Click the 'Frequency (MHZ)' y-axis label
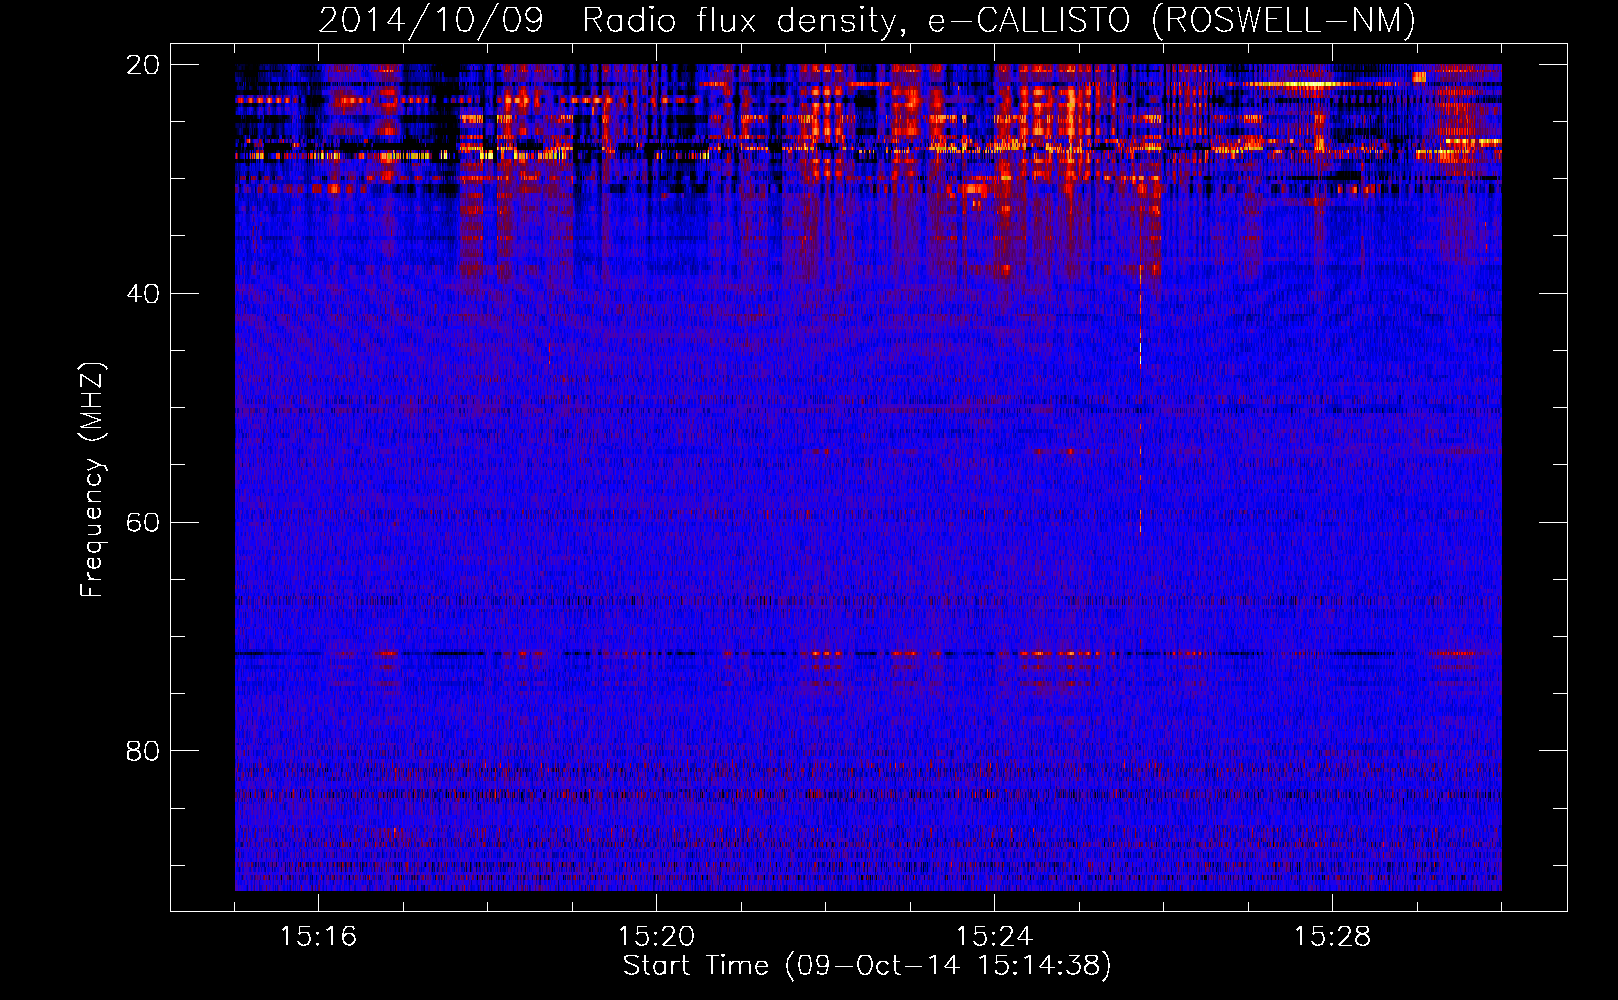Viewport: 1618px width, 1000px height. pyautogui.click(x=92, y=480)
